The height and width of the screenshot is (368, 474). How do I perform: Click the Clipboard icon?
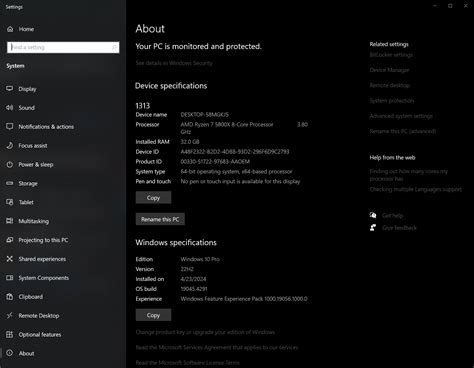[x=10, y=297]
